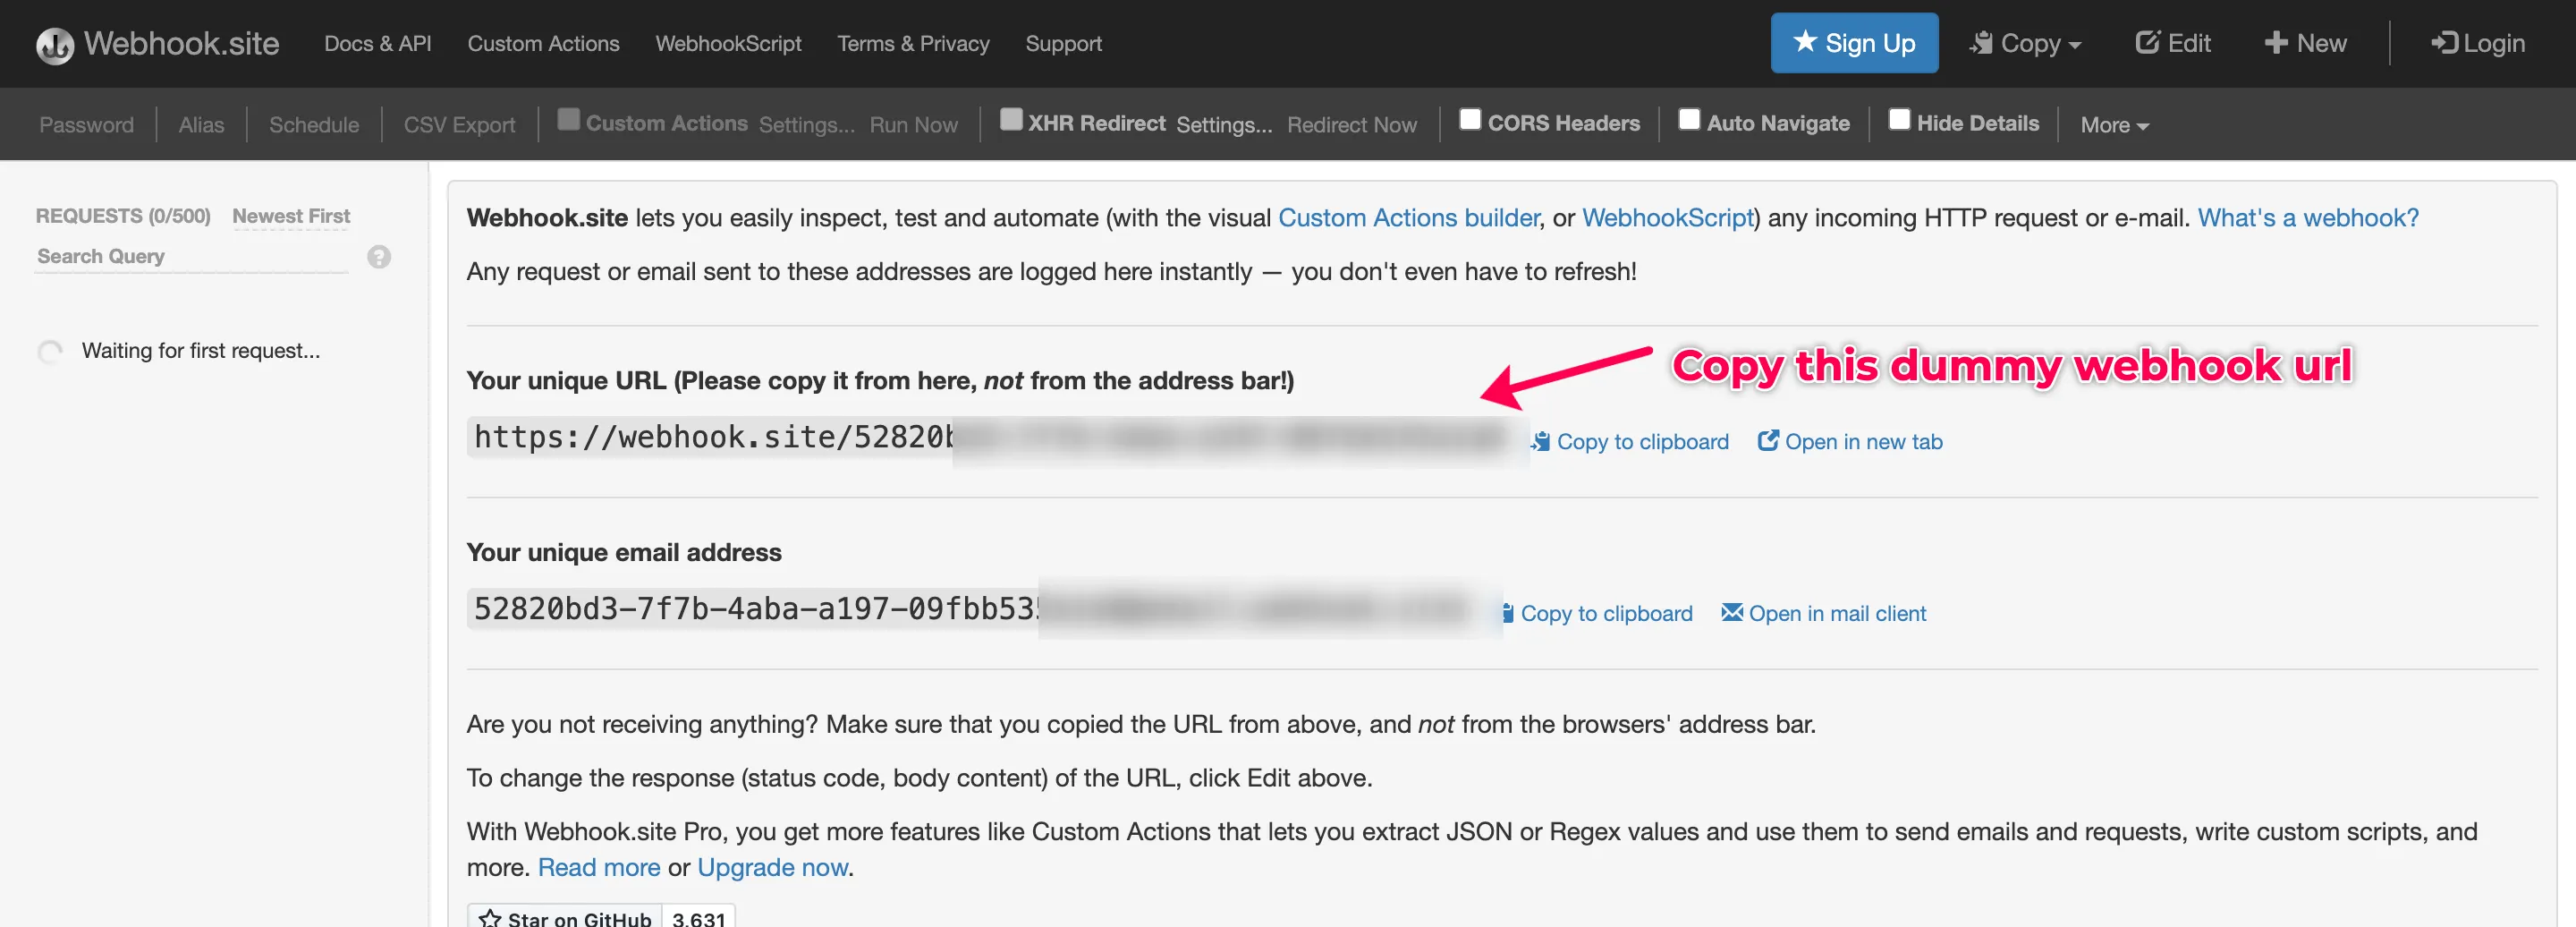Screen dimensions: 2576x927
Task: Open Custom Actions builder link
Action: pos(1408,218)
